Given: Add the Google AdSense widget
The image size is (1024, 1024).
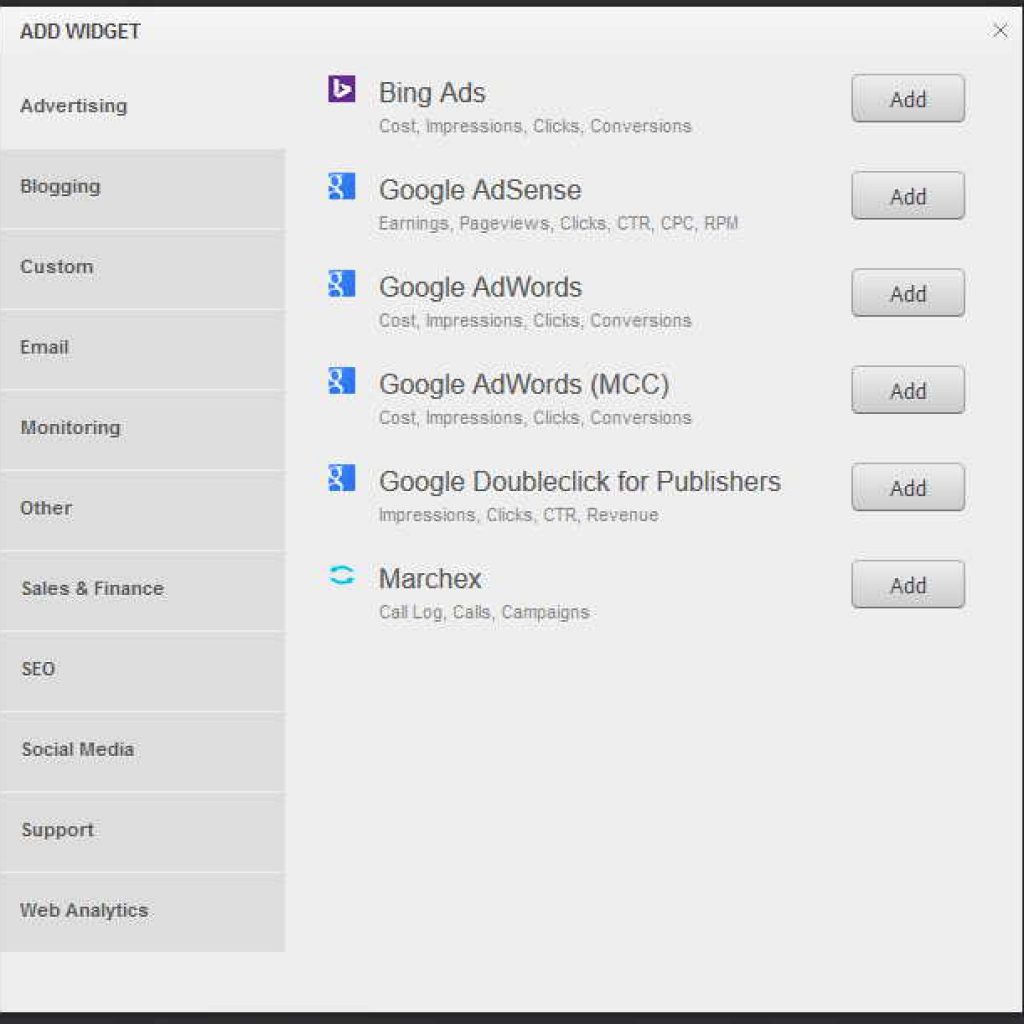Looking at the screenshot, I should point(908,196).
